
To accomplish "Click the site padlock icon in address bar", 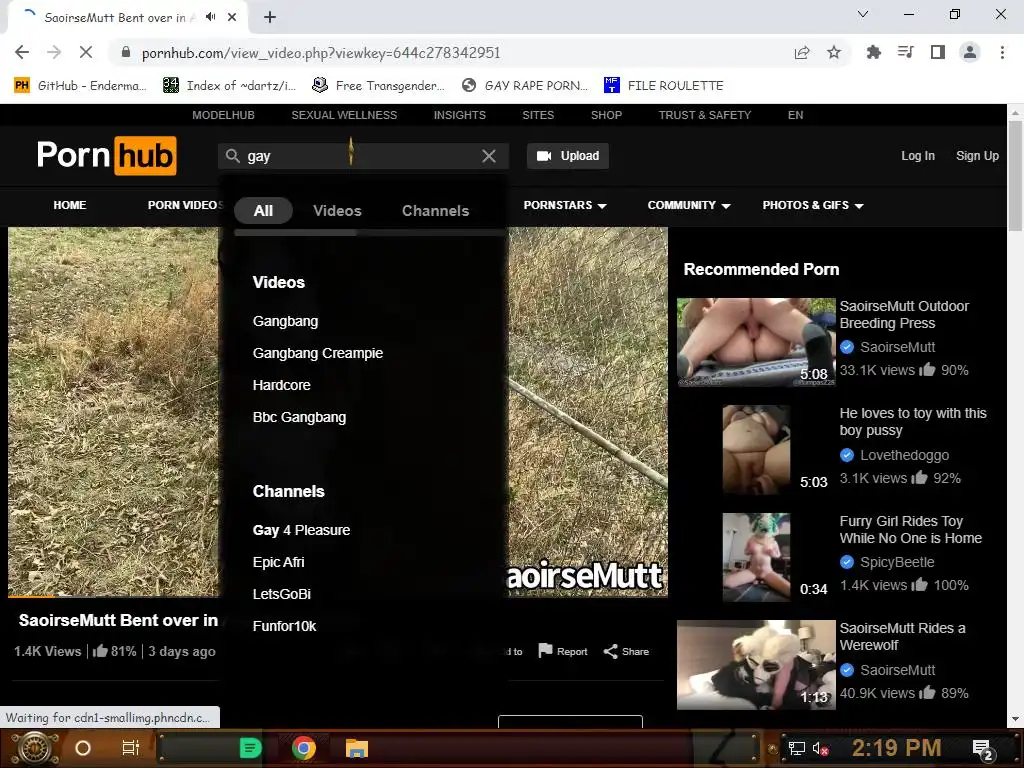I will 126,52.
